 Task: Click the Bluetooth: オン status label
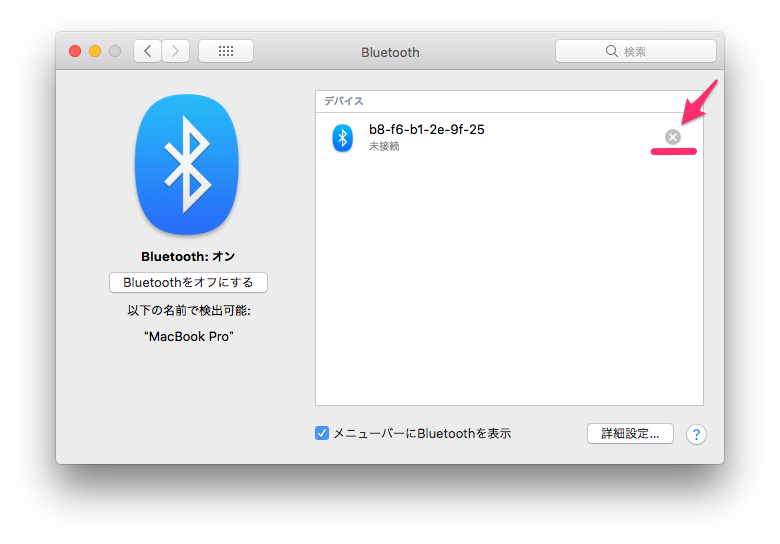coord(188,256)
